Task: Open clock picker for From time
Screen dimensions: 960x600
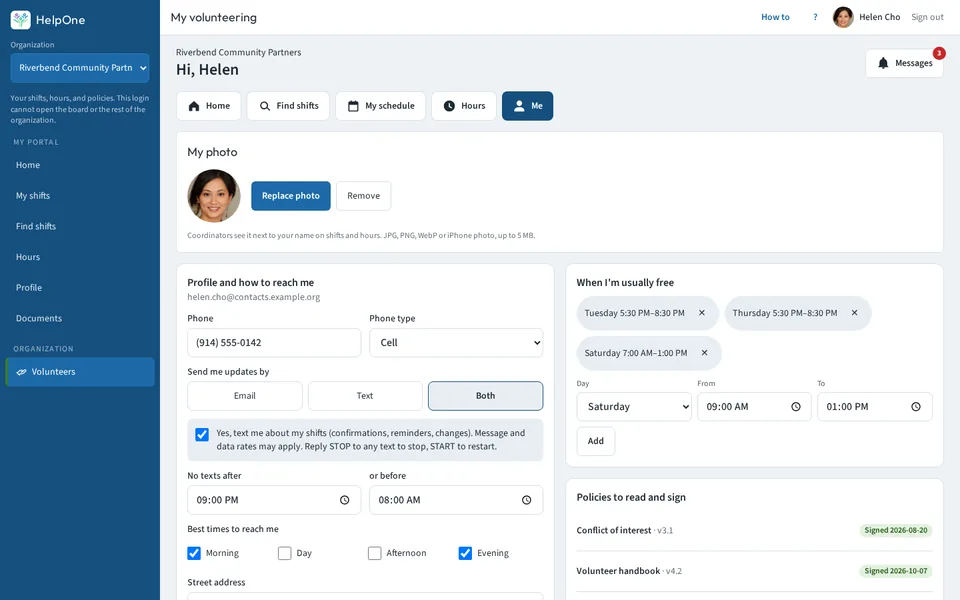Action: [x=795, y=407]
